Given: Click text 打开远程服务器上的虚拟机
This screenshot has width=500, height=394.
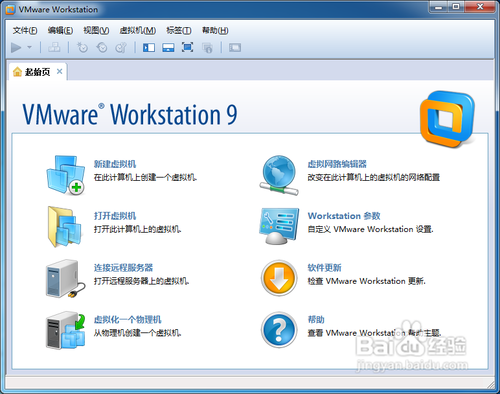Looking at the screenshot, I should coord(141,281).
